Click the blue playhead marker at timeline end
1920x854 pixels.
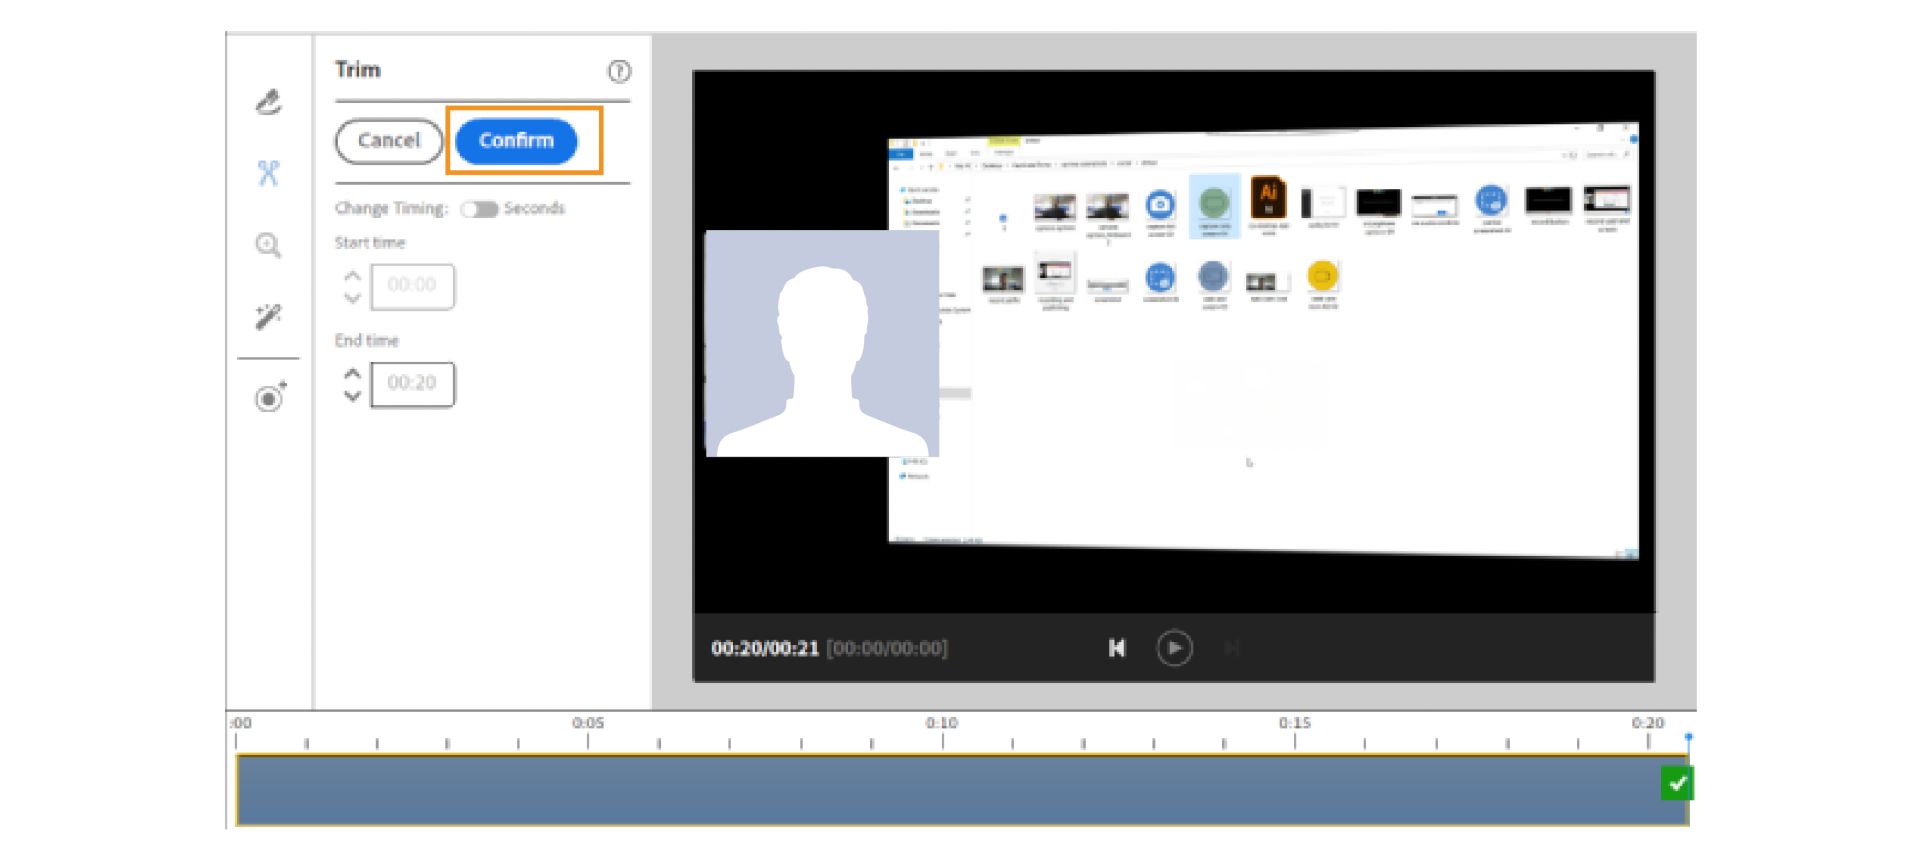(x=1688, y=738)
